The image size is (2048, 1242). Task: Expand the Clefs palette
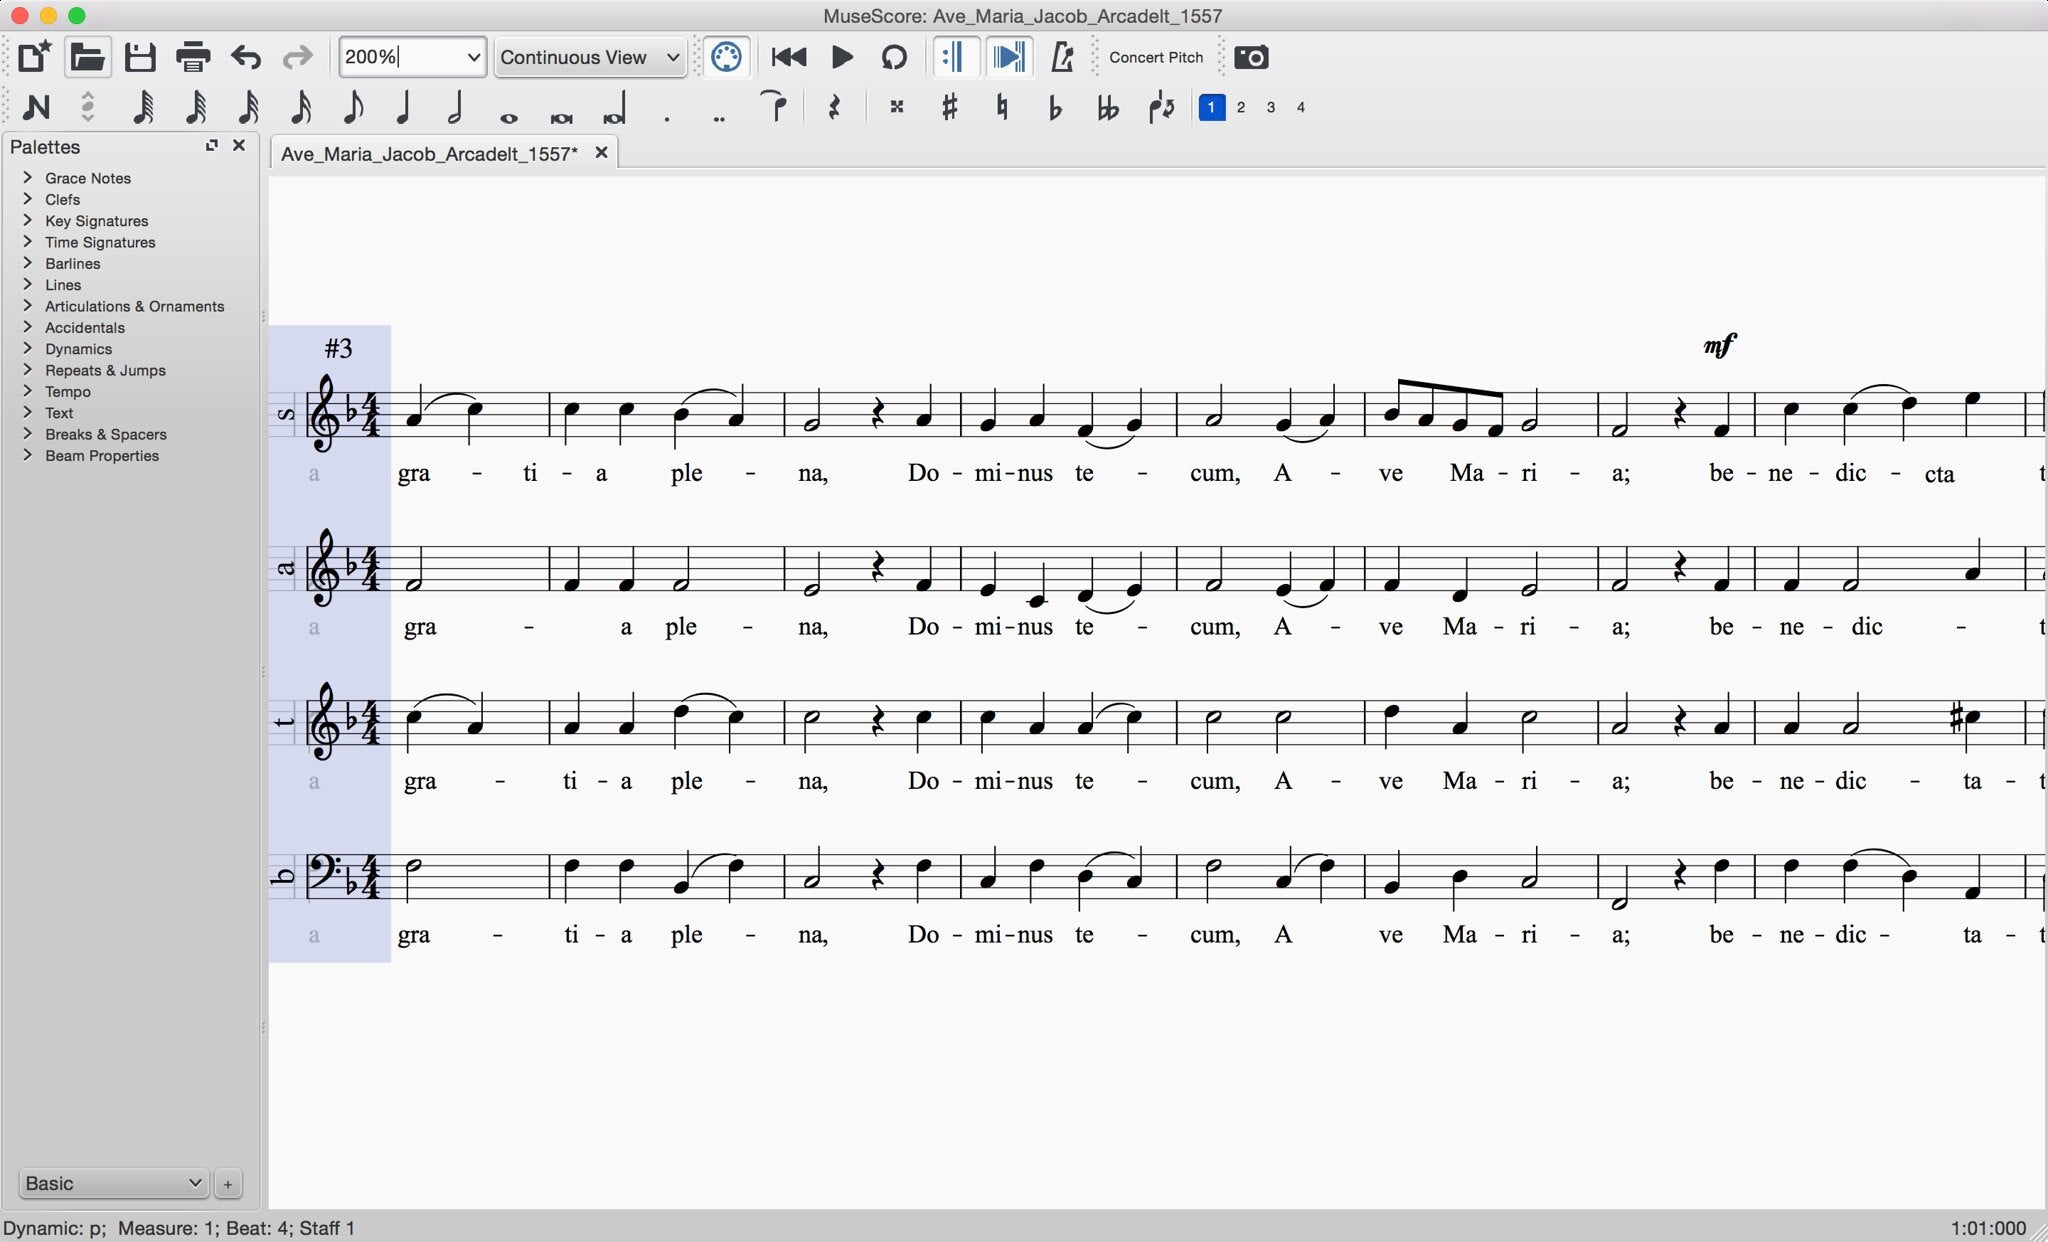(61, 199)
